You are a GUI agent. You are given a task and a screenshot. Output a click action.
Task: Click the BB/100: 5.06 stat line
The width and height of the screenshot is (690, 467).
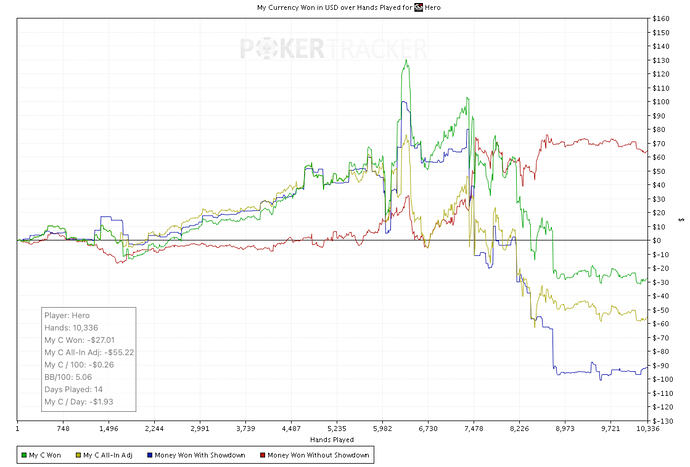pyautogui.click(x=68, y=377)
